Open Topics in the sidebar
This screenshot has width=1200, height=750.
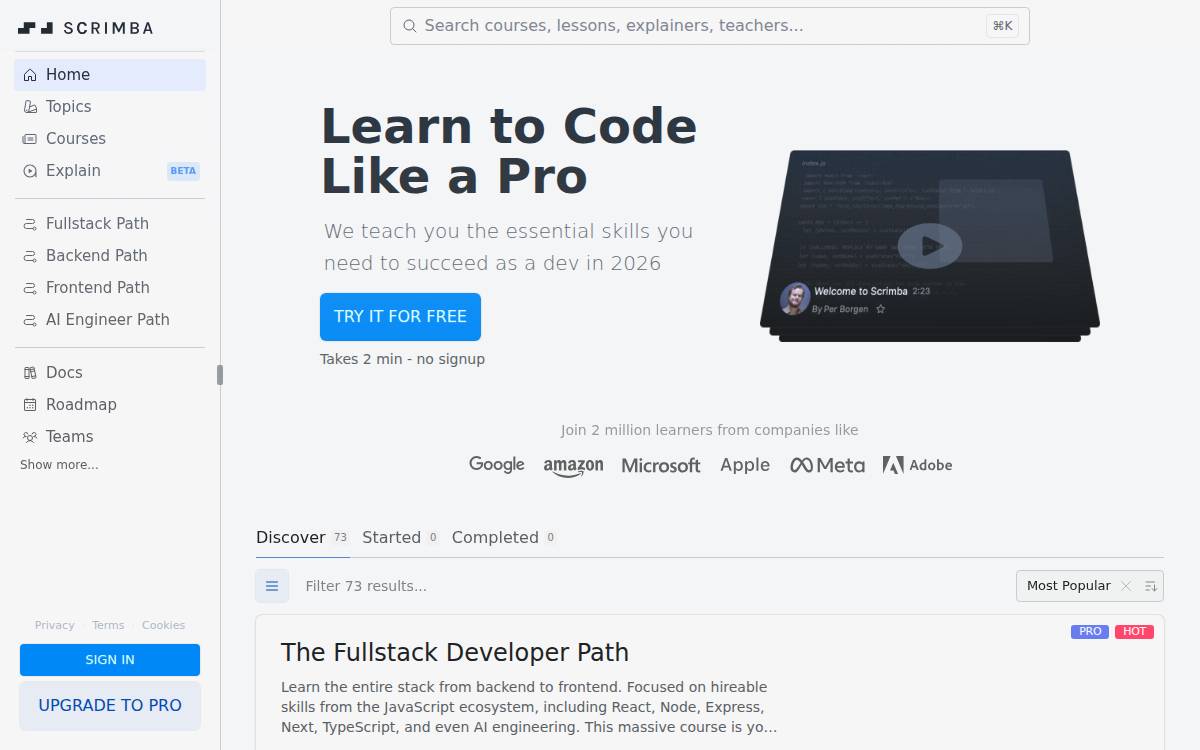tap(110, 107)
